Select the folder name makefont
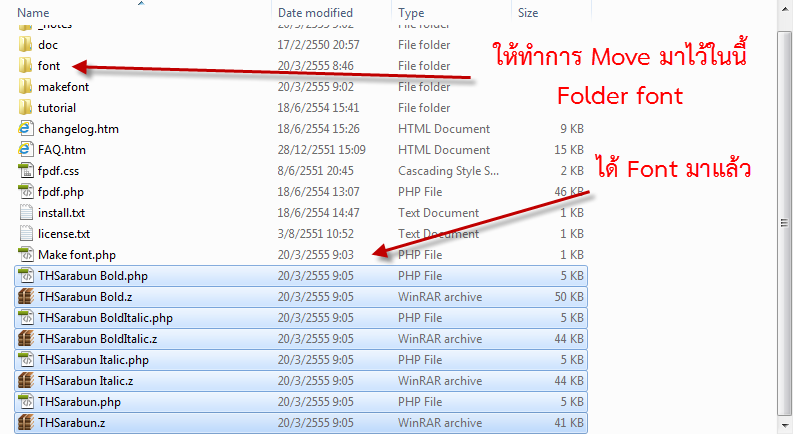The height and width of the screenshot is (434, 793). pyautogui.click(x=63, y=87)
